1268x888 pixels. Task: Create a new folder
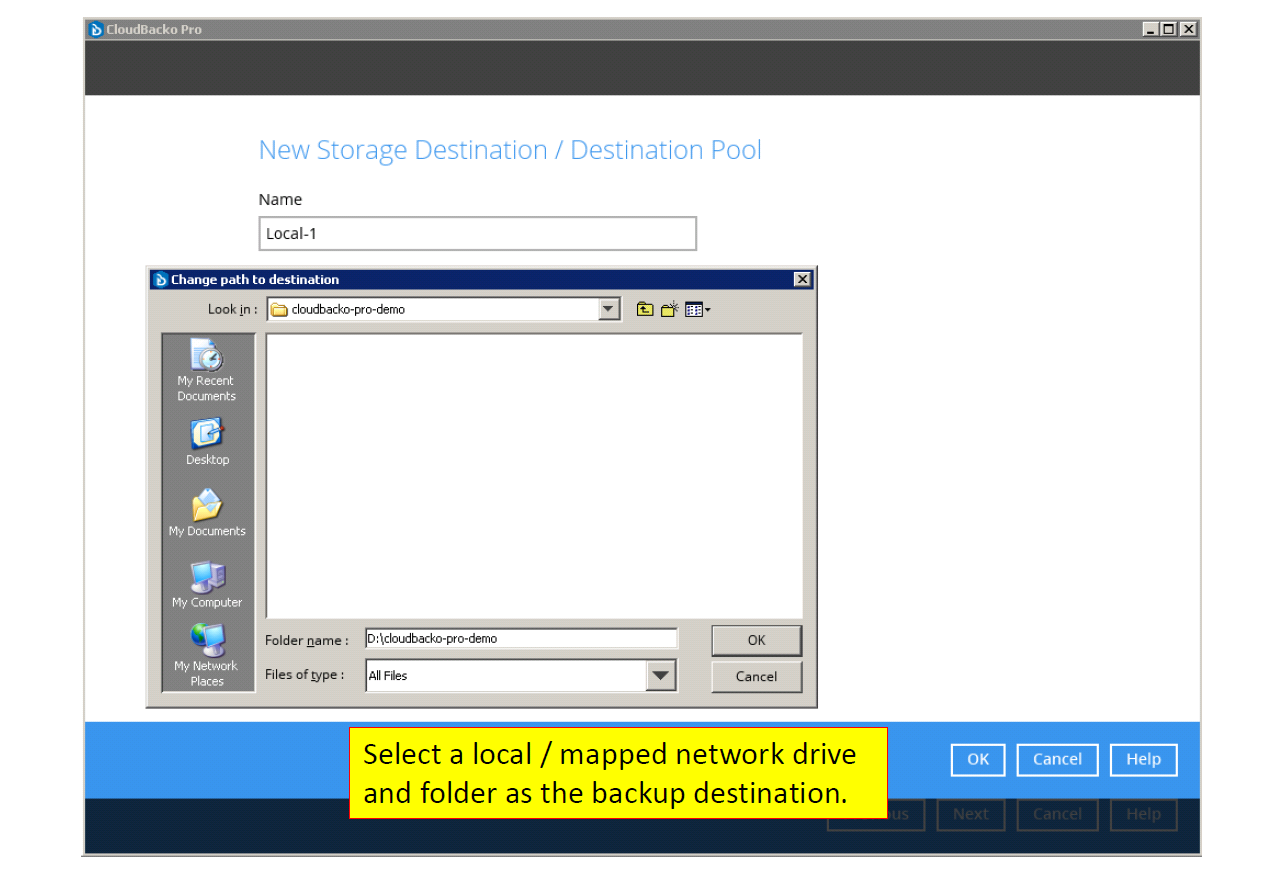point(669,309)
